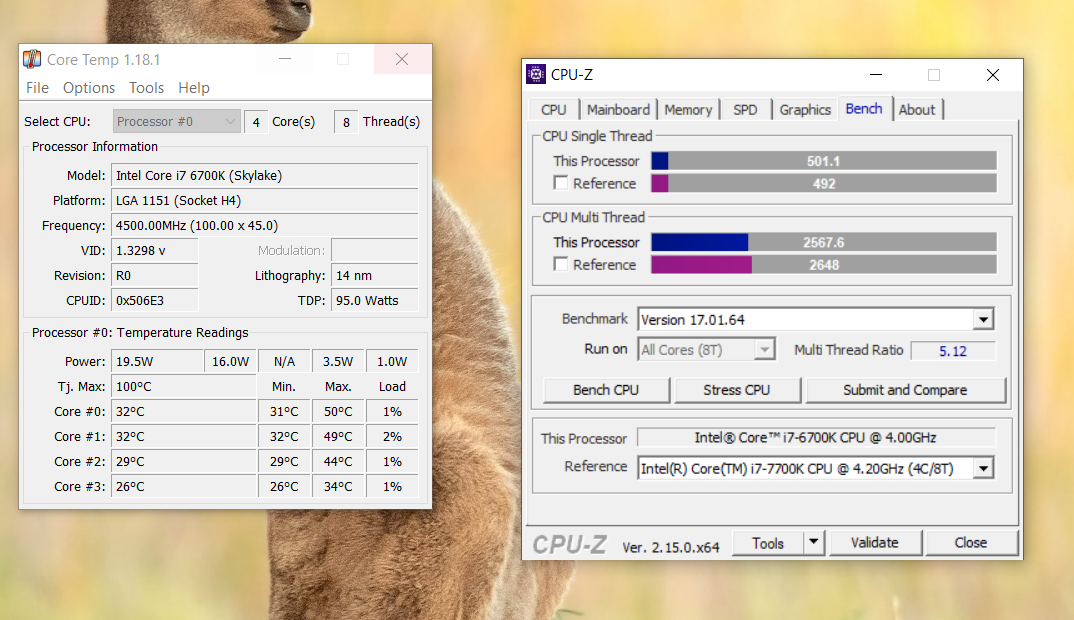Switch to the CPU tab in CPU-Z
The height and width of the screenshot is (620, 1074).
point(553,110)
